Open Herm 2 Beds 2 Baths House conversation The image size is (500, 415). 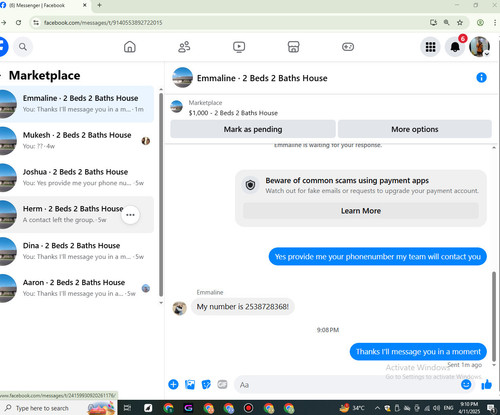coord(77,214)
